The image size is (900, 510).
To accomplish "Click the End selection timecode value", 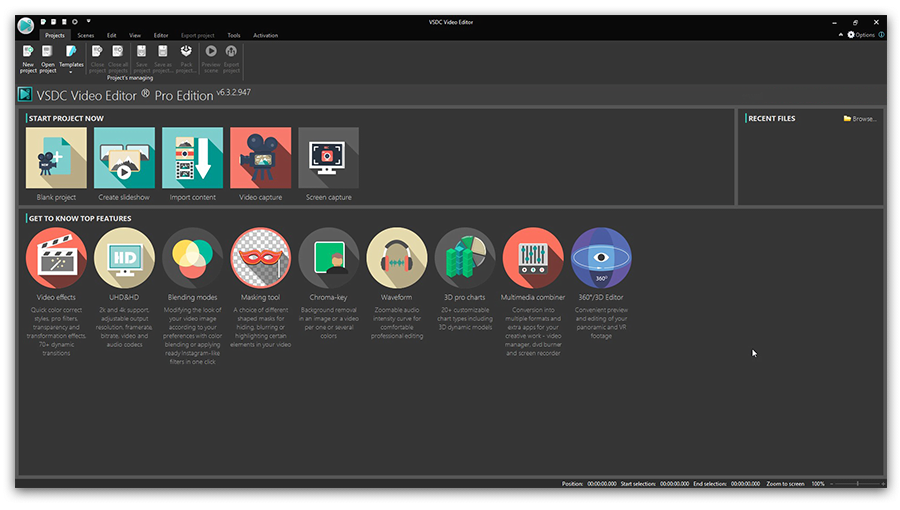I will (x=745, y=484).
